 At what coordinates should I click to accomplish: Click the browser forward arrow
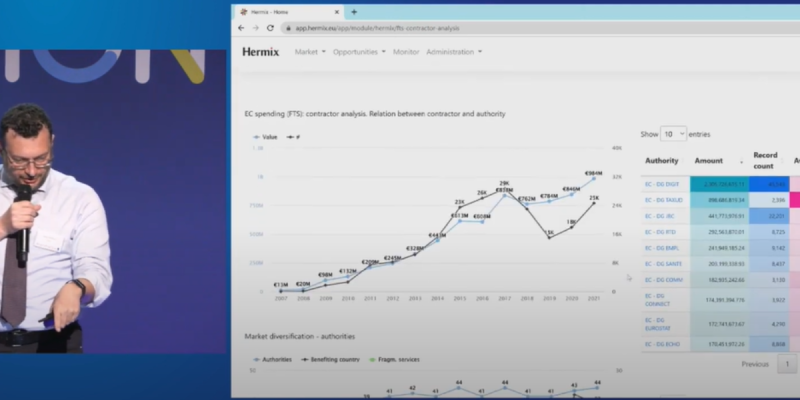[x=256, y=28]
